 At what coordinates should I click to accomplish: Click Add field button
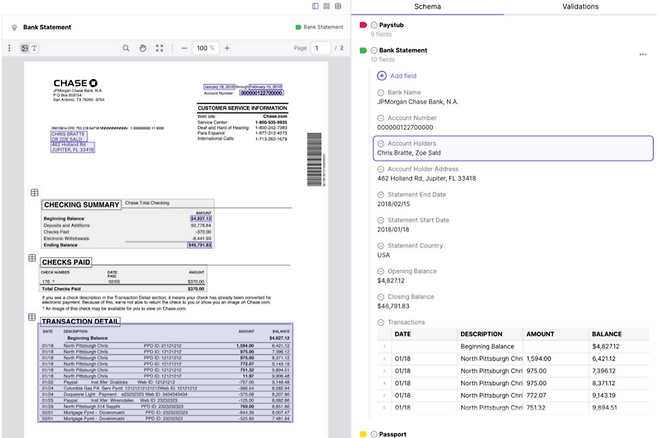[x=395, y=76]
